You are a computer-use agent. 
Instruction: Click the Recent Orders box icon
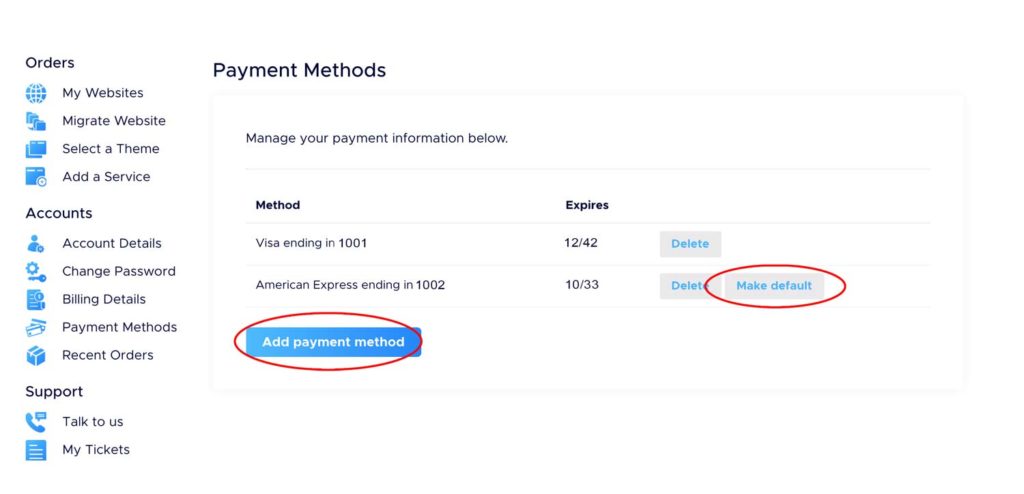point(36,355)
